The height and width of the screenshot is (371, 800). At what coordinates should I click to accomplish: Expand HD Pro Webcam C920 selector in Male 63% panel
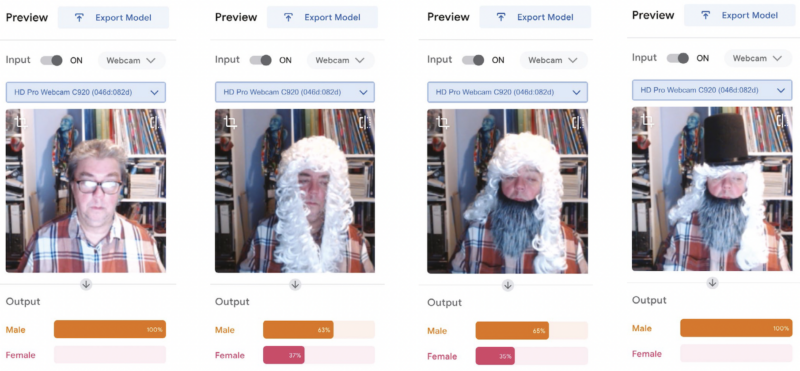click(x=295, y=92)
